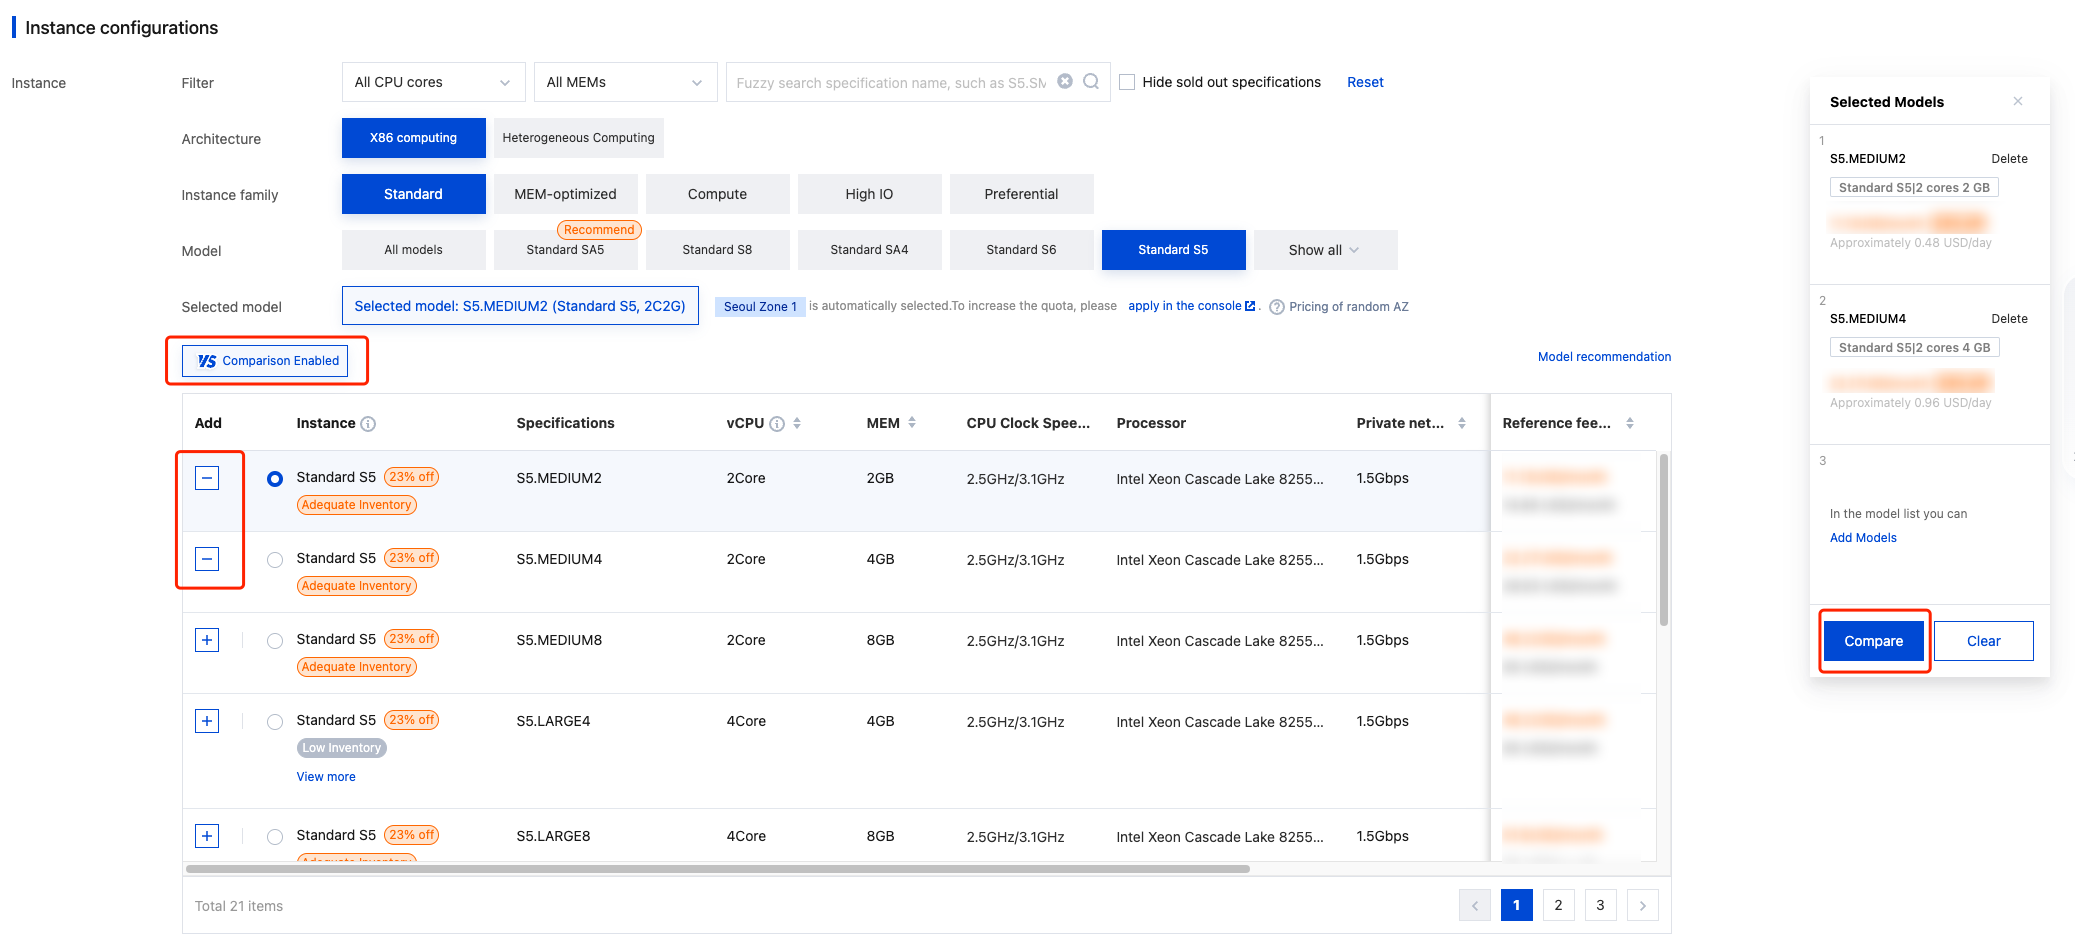Add S5.LARGE4 to comparison with plus icon
Viewport: 2075px width, 941px height.
click(x=207, y=721)
